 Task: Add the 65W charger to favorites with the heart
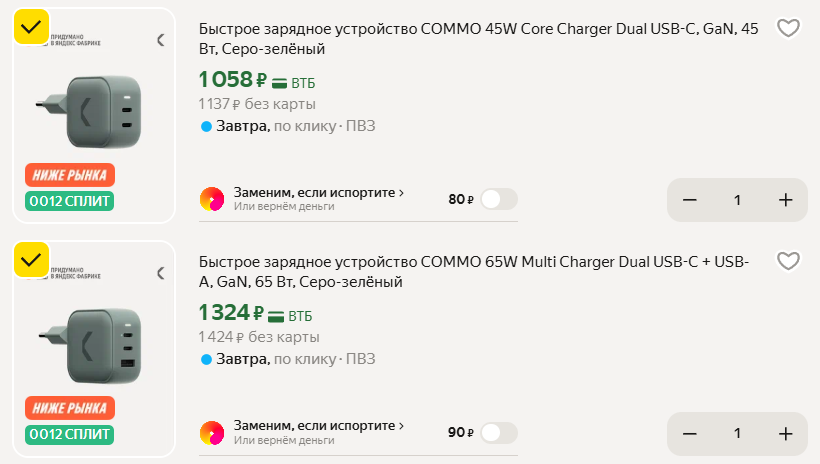(788, 262)
